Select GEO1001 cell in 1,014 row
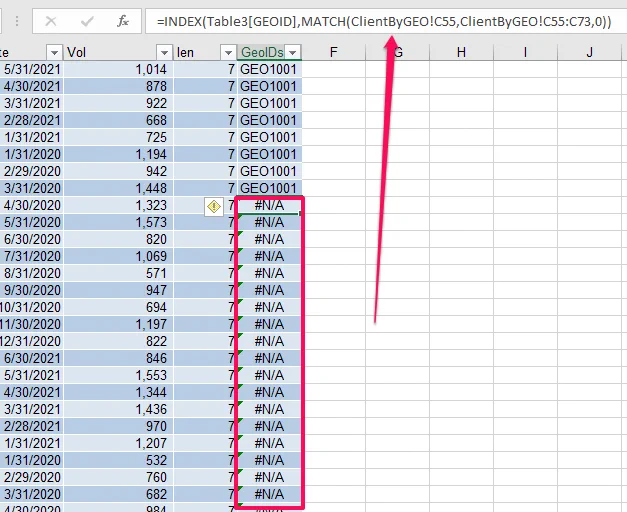This screenshot has width=627, height=512. pos(270,70)
